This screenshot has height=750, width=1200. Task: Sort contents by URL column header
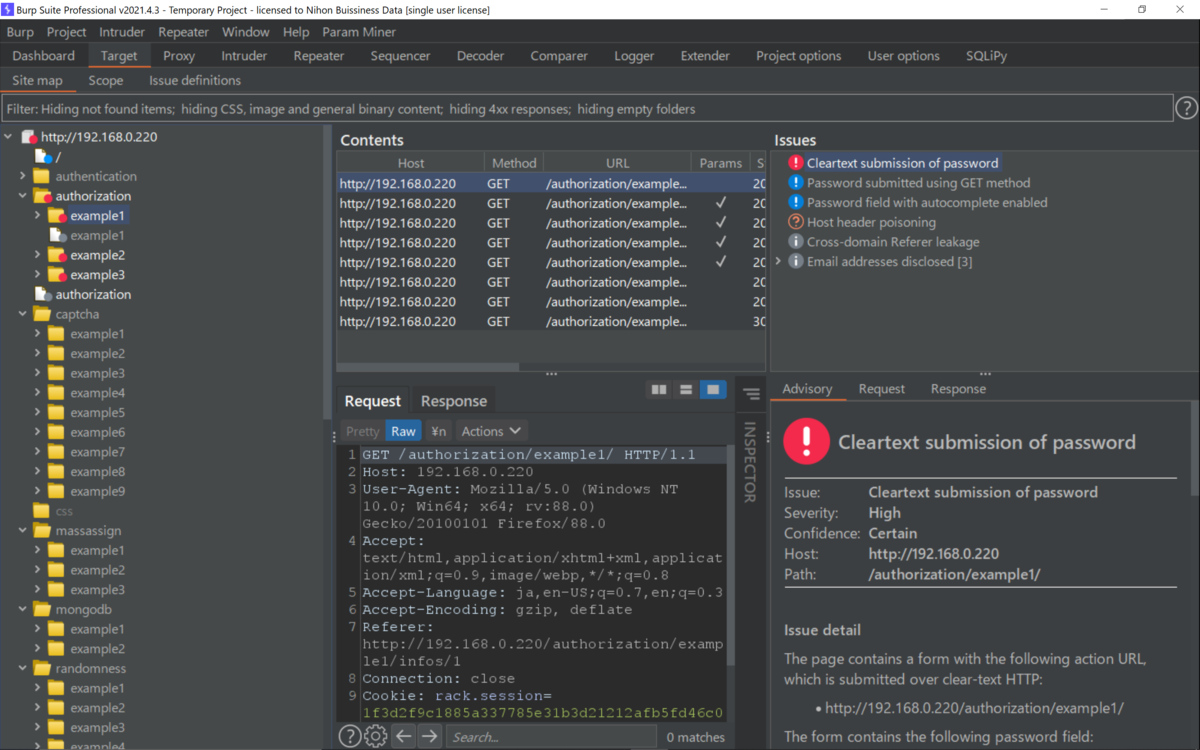point(617,163)
